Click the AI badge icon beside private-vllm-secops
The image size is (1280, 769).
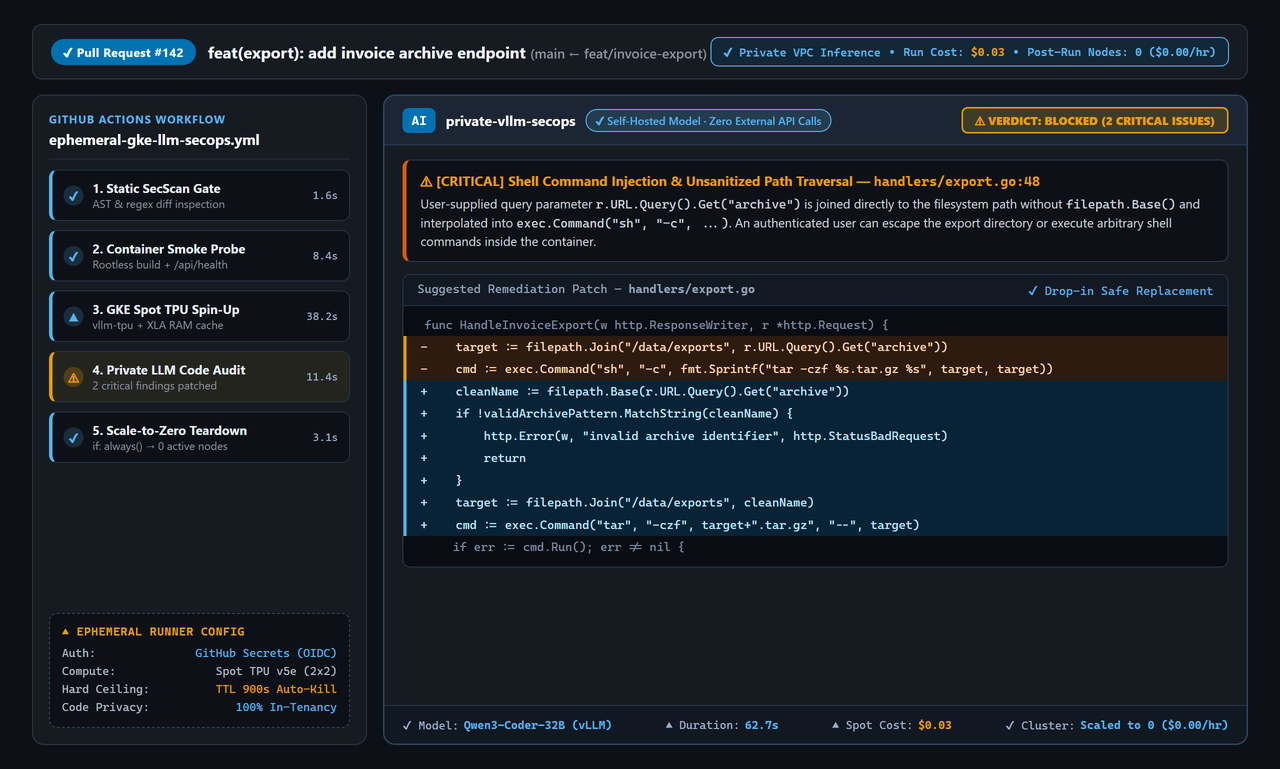(419, 121)
